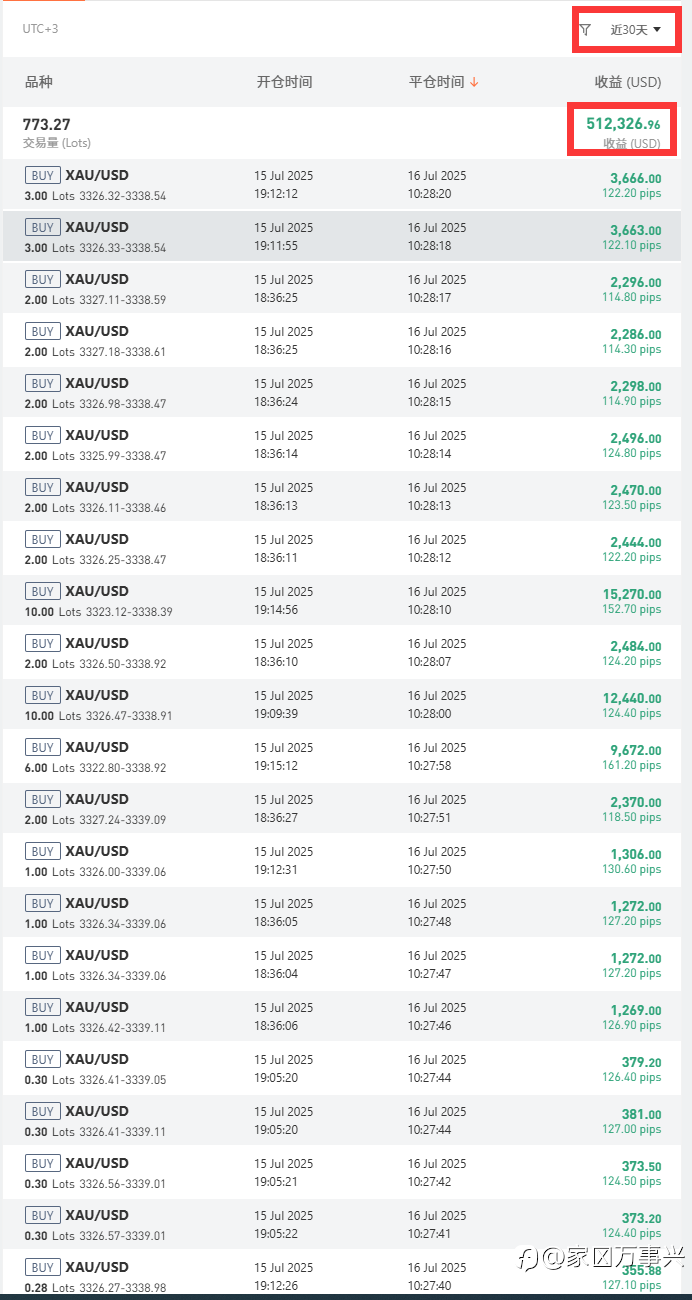This screenshot has height=1300, width=692.
Task: Click BUY badge on the 6.00 Lots trade
Action: pos(42,747)
